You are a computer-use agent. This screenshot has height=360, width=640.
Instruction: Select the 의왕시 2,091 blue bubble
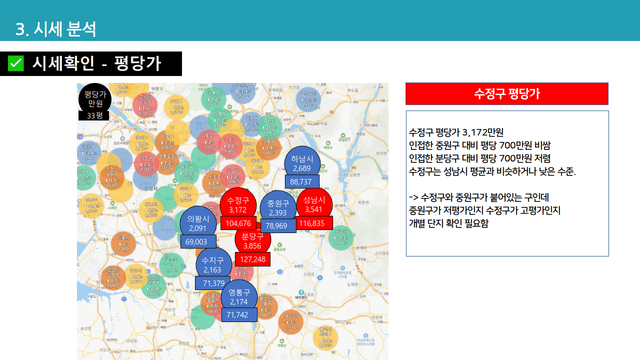198,222
